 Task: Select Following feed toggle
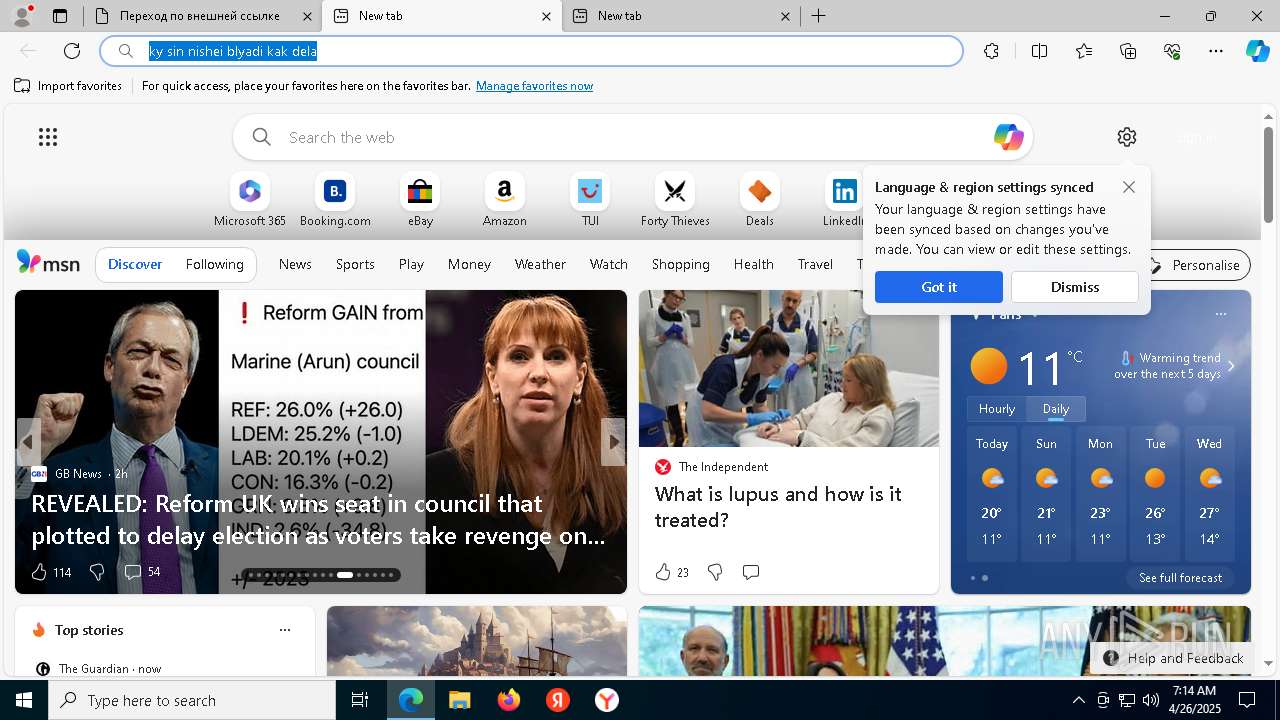pos(214,264)
